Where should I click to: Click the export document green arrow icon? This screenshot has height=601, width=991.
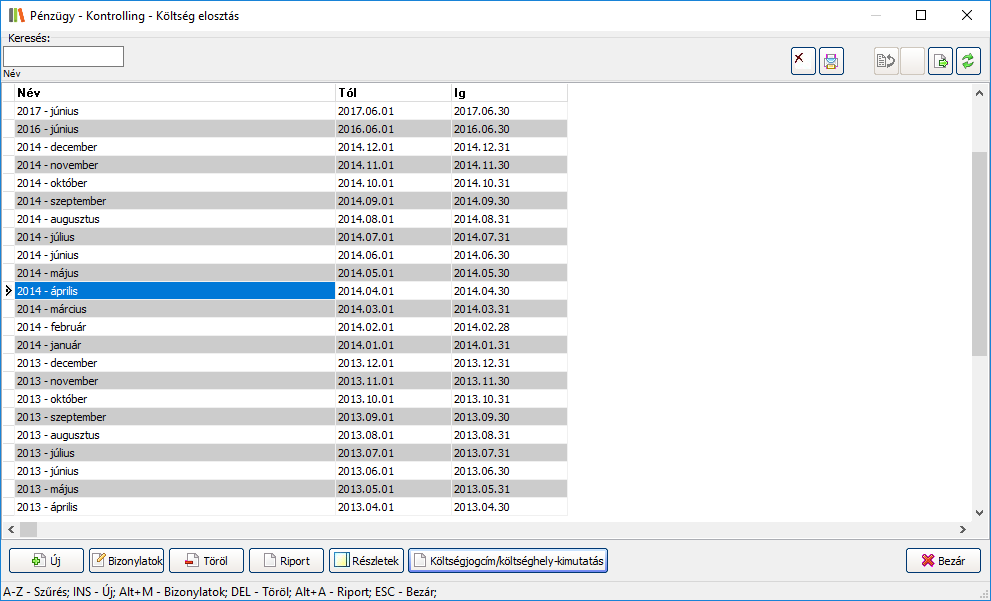pyautogui.click(x=940, y=61)
